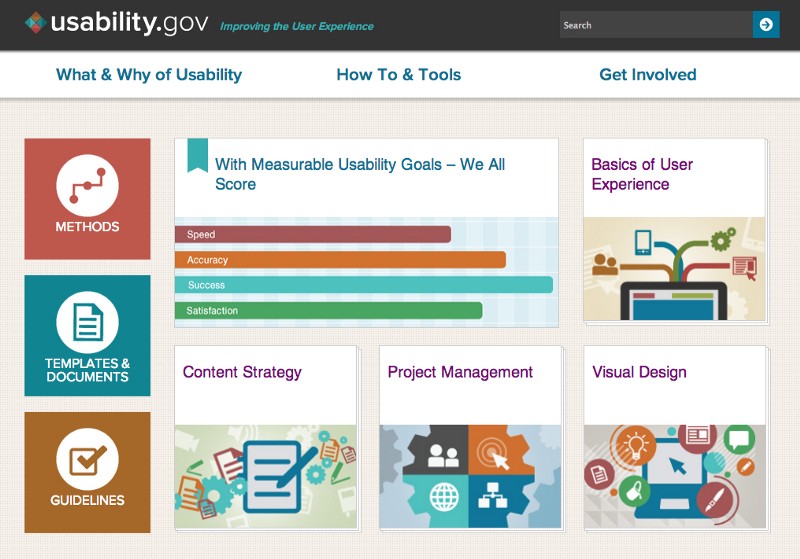This screenshot has width=800, height=559.
Task: Click the lightbulb icon in Visual Design image
Action: point(635,445)
